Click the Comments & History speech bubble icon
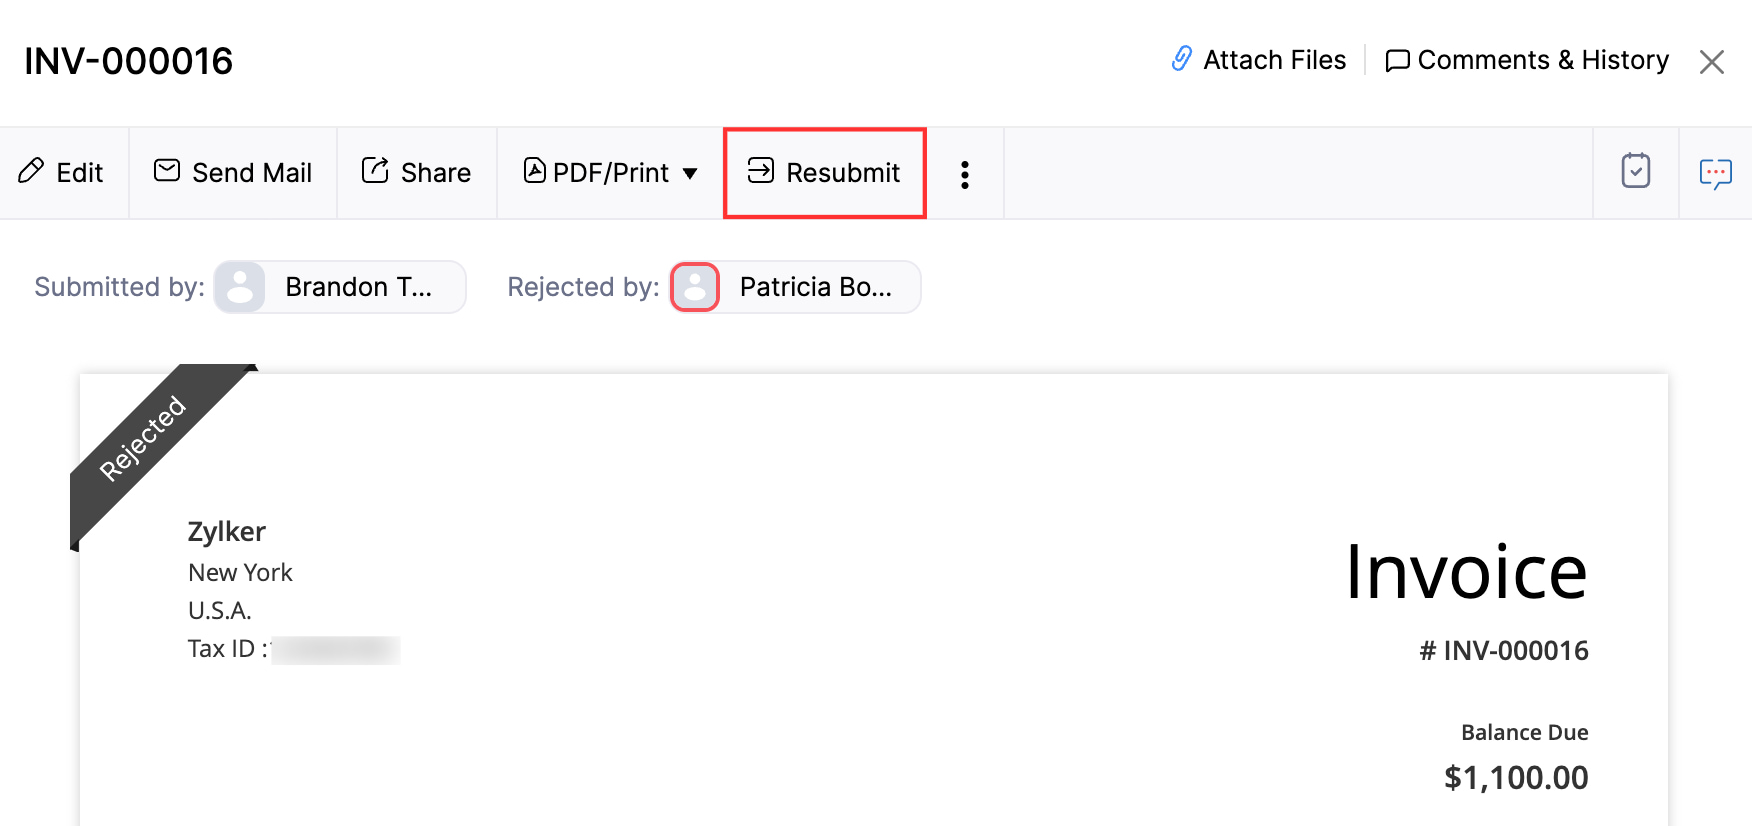This screenshot has width=1752, height=826. coord(1396,59)
